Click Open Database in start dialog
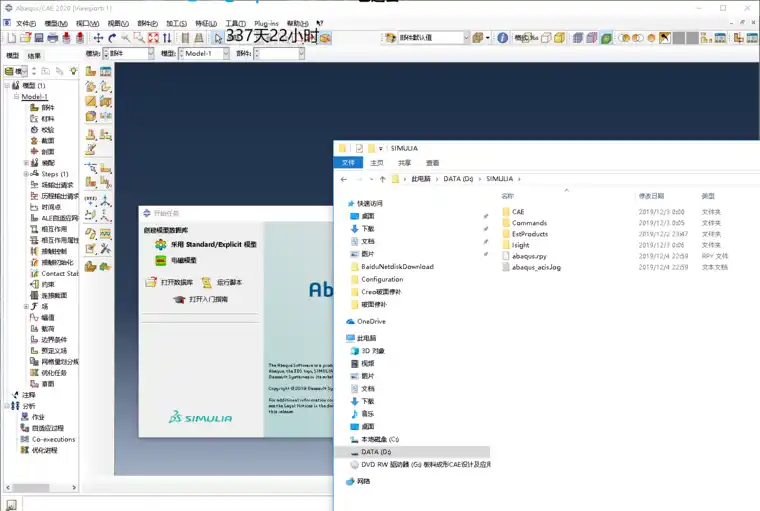760x511 pixels. point(169,282)
